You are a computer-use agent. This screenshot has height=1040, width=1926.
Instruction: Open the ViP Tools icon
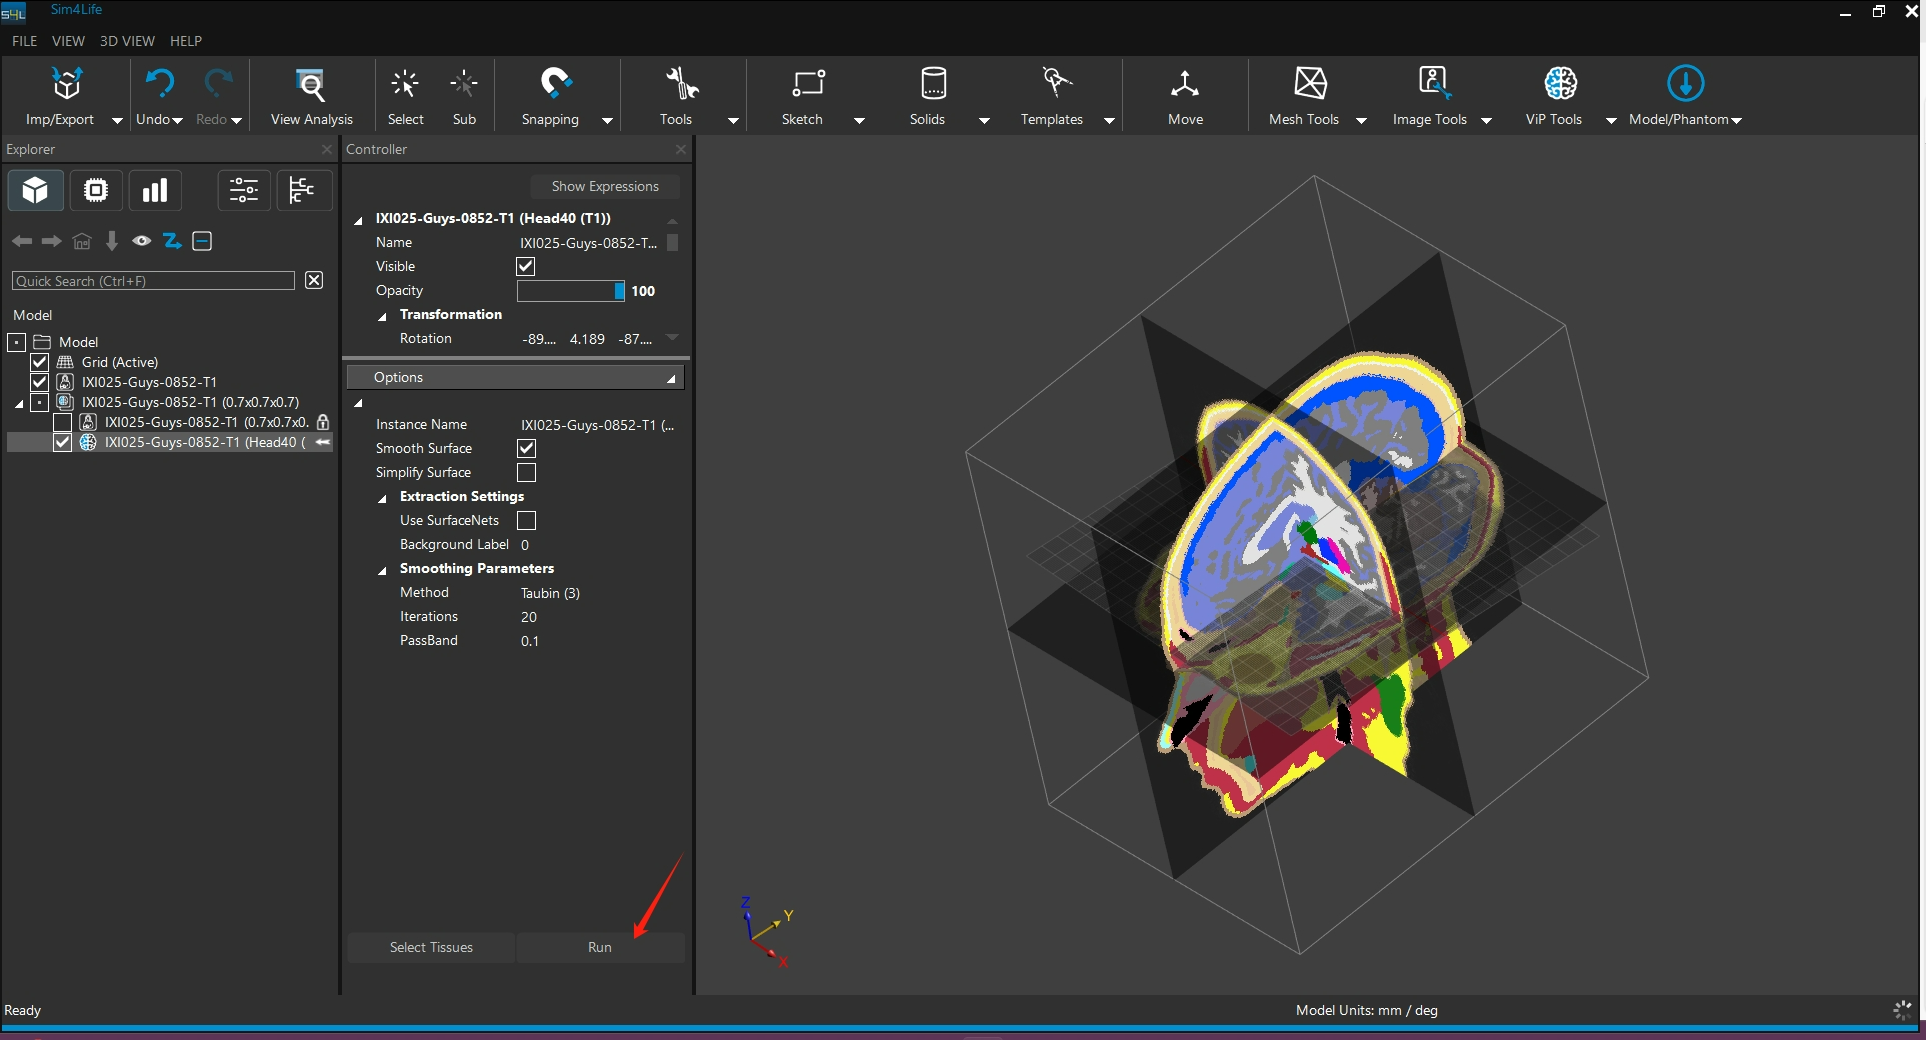click(1559, 84)
